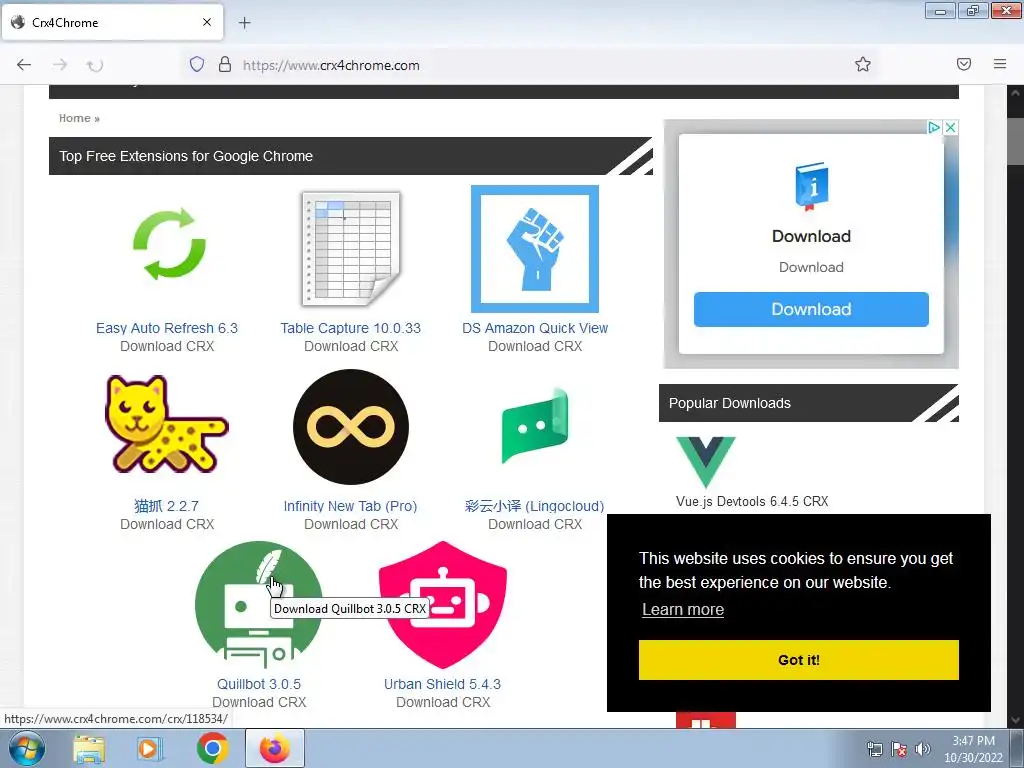1024x768 pixels.
Task: Click the blue Download ad button
Action: tap(811, 309)
